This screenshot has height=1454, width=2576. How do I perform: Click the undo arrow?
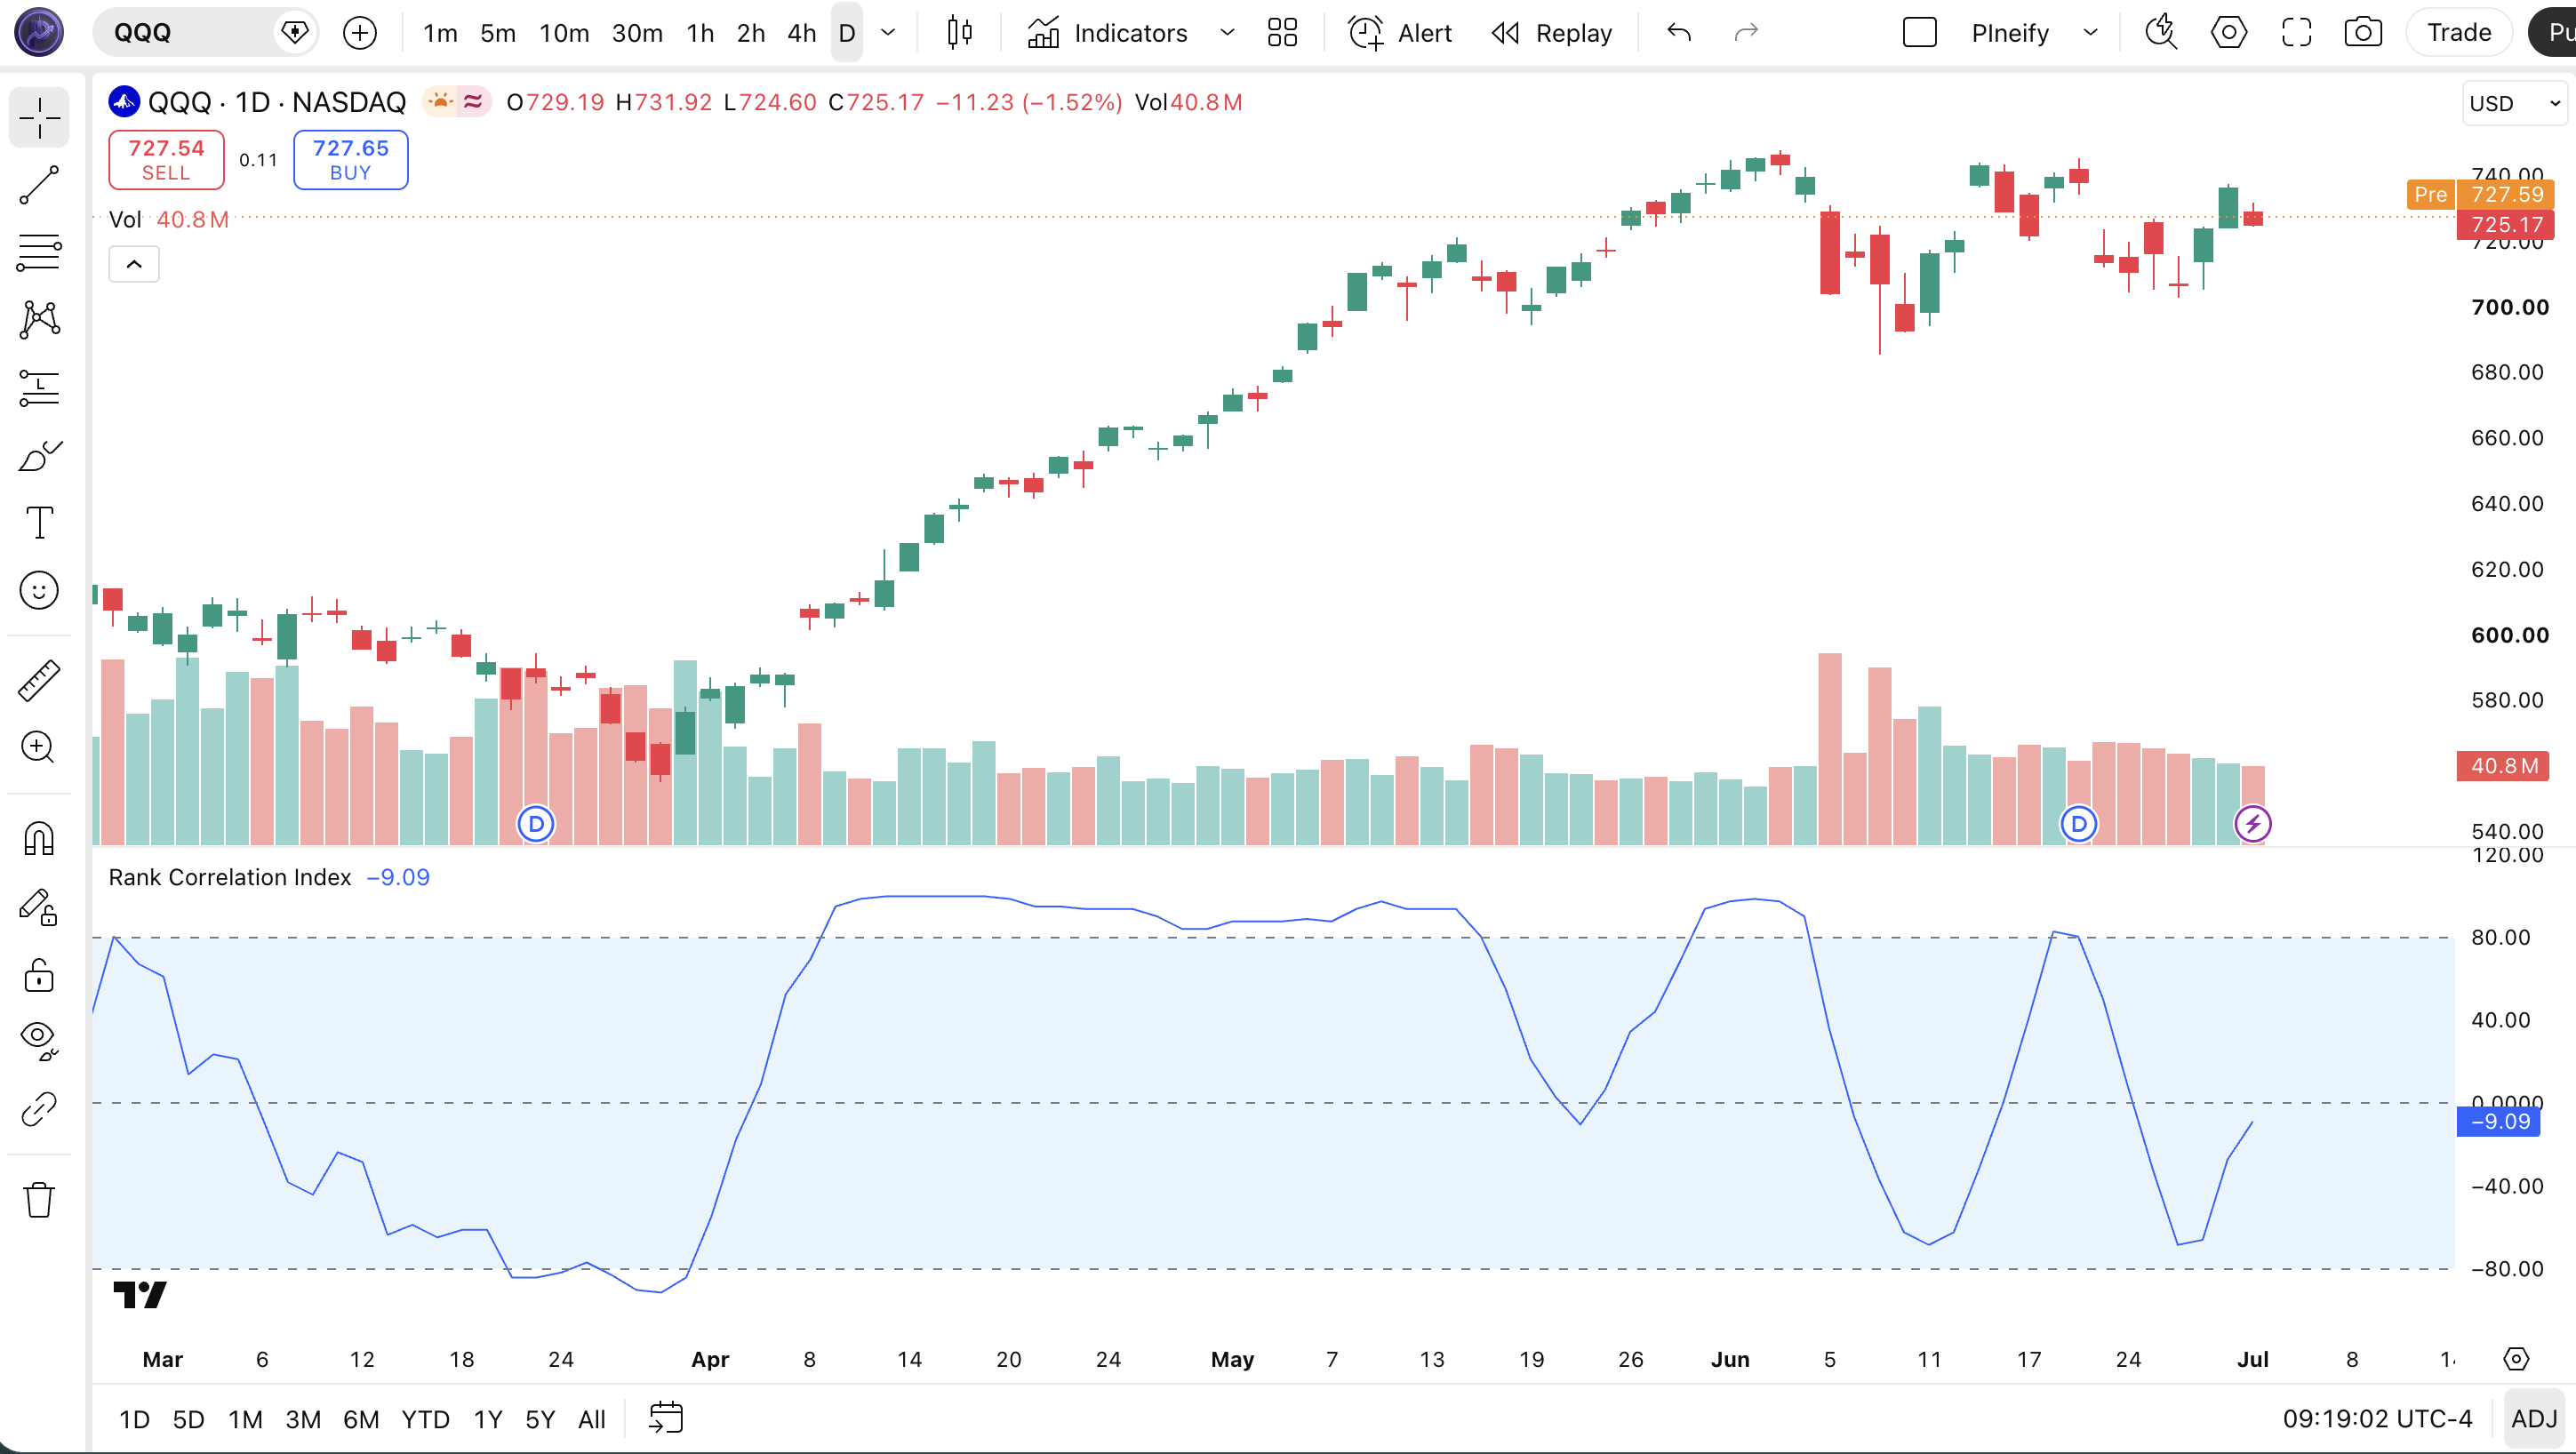coord(1679,32)
